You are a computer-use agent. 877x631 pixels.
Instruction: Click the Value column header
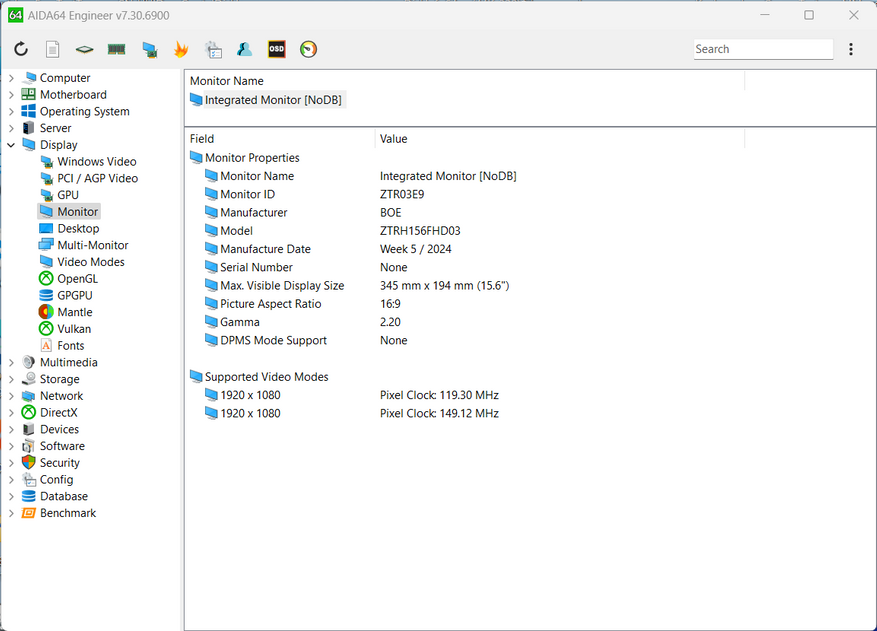point(393,139)
